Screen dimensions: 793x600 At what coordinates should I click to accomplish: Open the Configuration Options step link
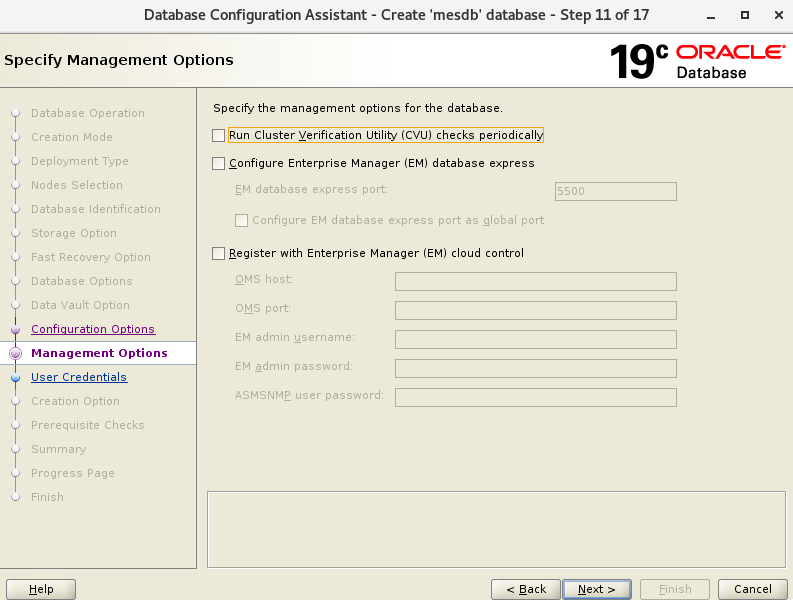click(x=93, y=329)
